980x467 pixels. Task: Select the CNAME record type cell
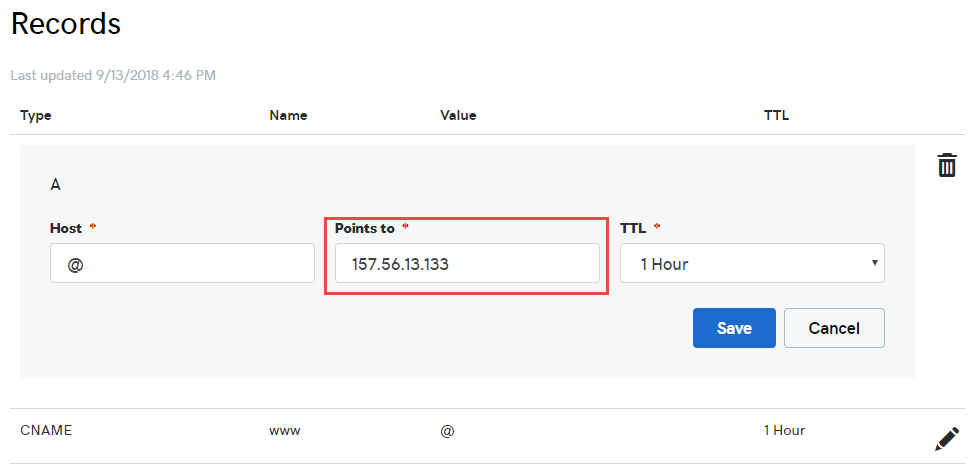coord(46,431)
